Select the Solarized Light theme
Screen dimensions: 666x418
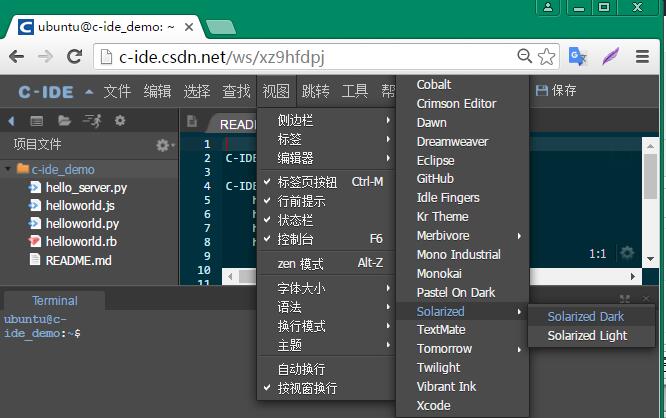591,336
